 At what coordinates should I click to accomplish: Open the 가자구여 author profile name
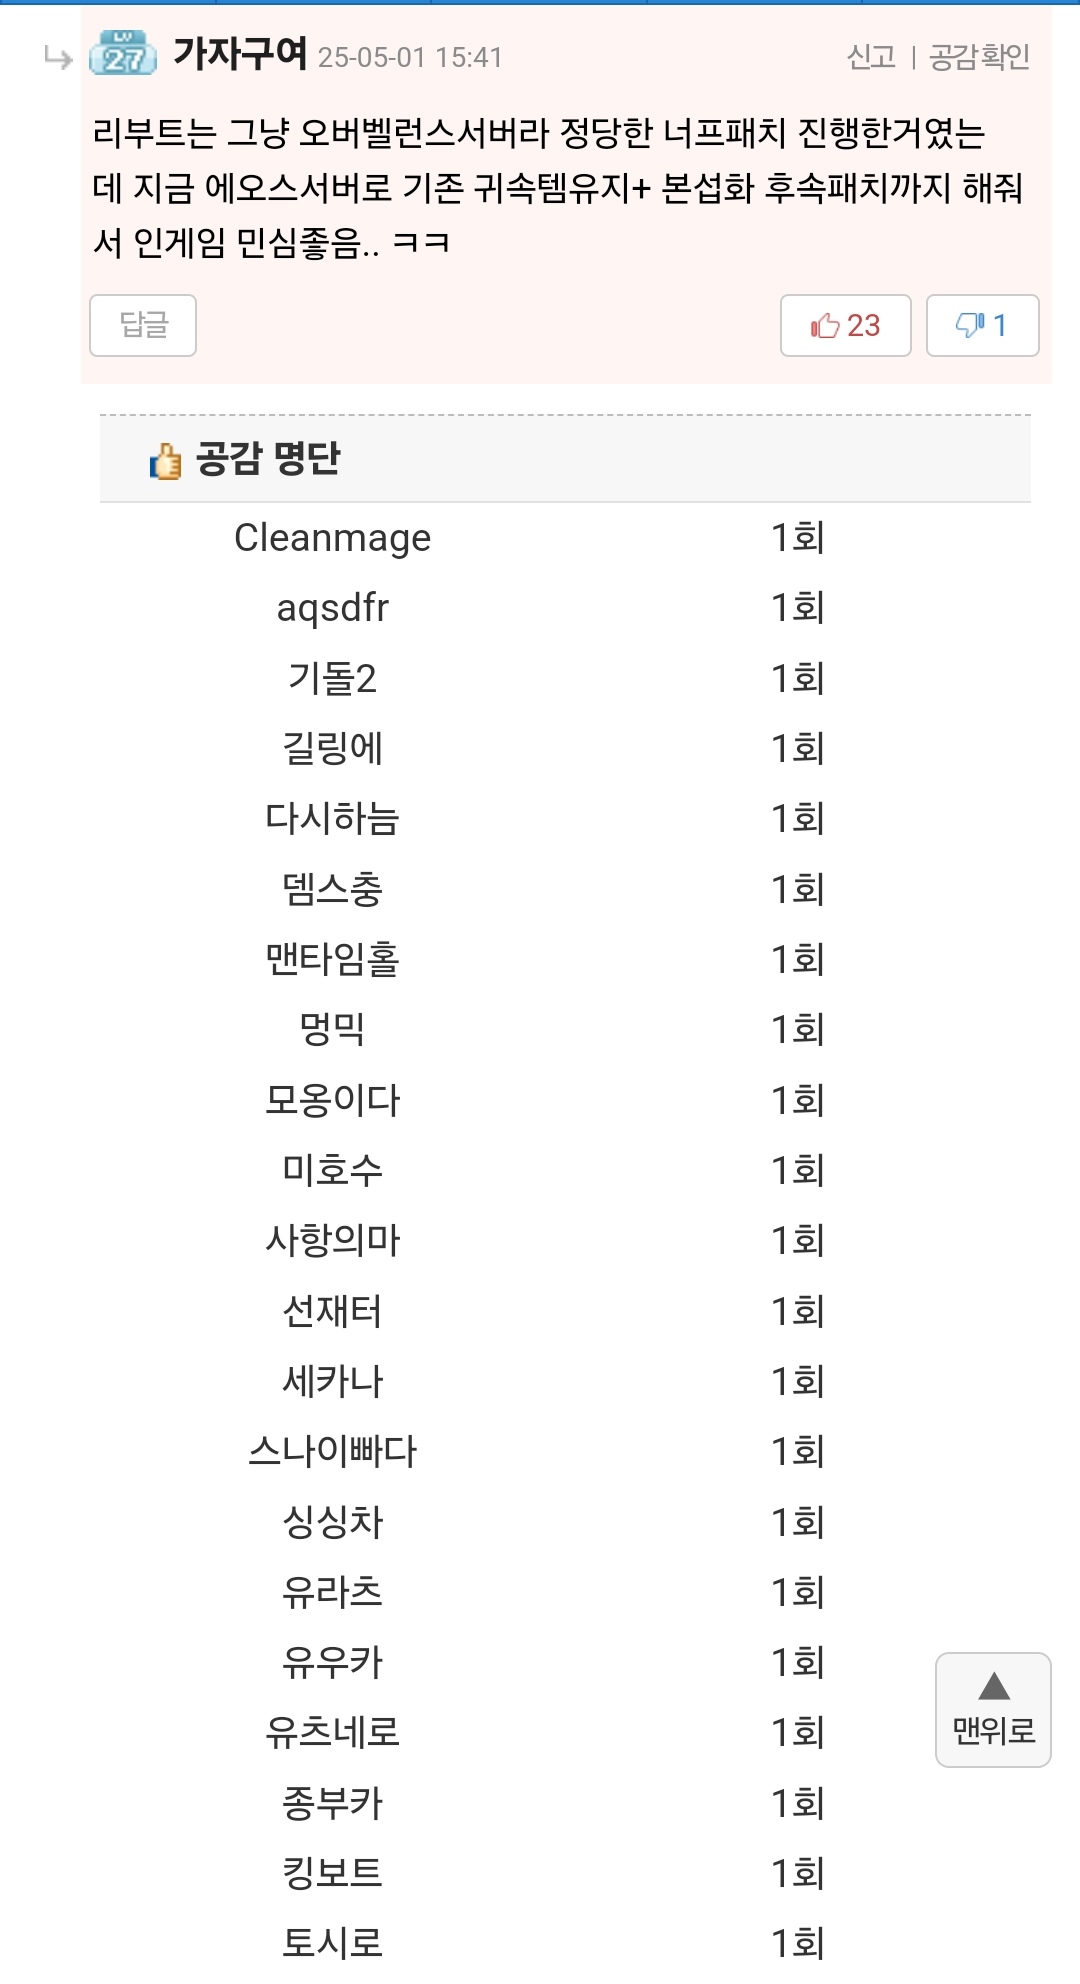pos(240,53)
